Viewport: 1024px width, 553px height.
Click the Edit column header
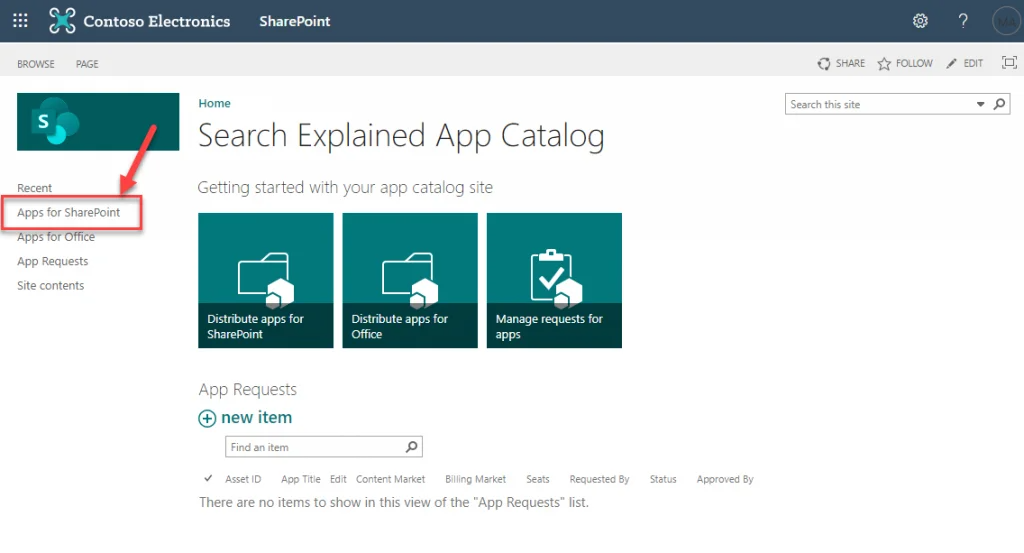click(x=338, y=479)
